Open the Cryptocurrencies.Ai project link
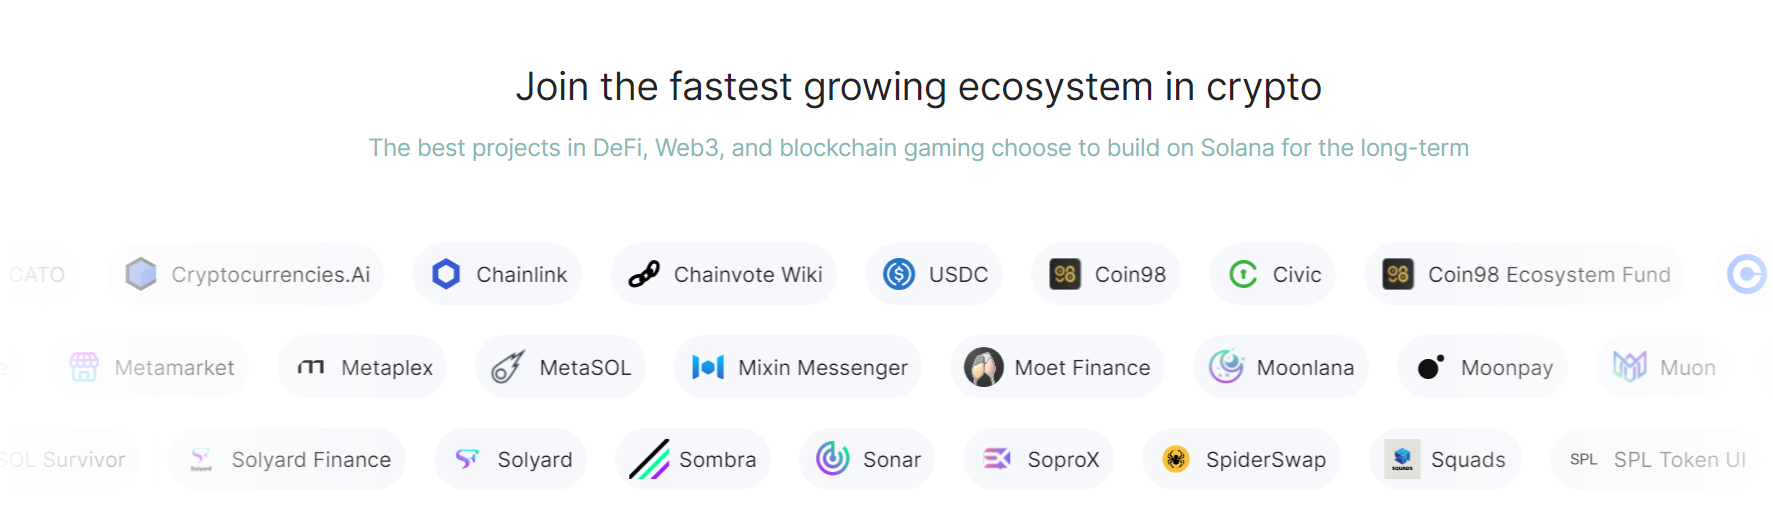Image resolution: width=1773 pixels, height=509 pixels. click(x=246, y=274)
